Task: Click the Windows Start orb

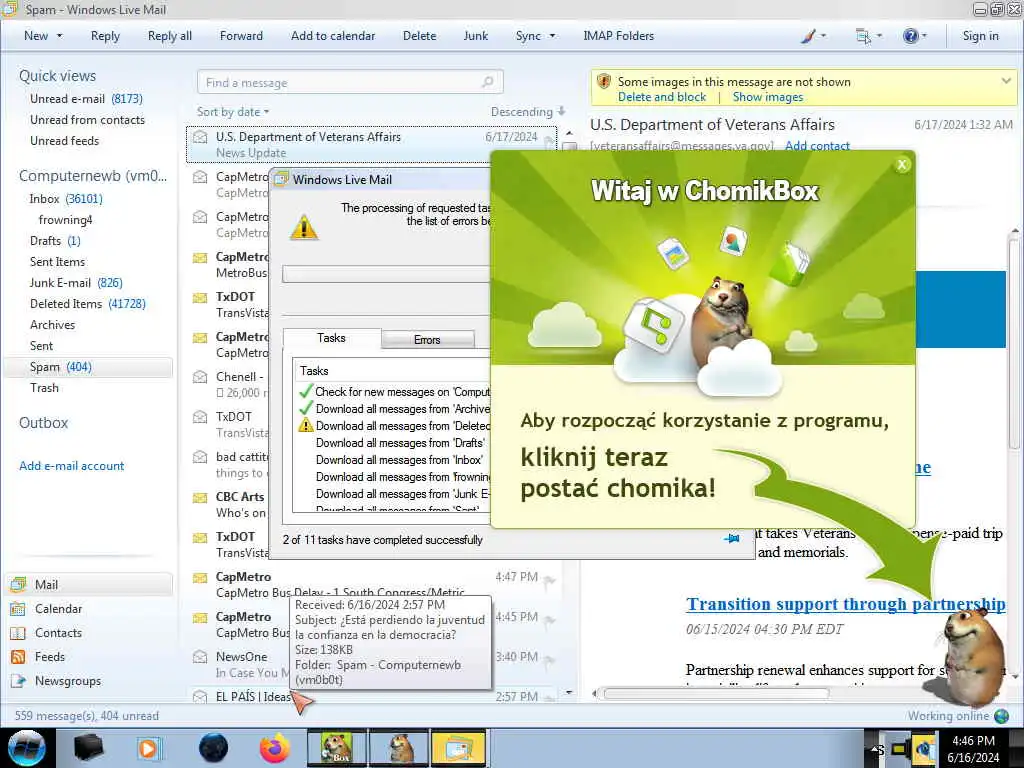Action: click(27, 748)
